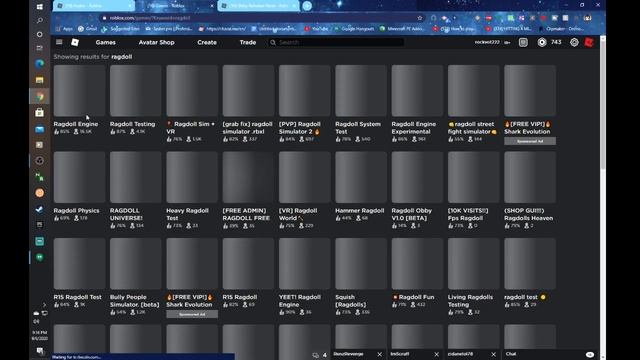Open the rocket222 profile link

(487, 42)
